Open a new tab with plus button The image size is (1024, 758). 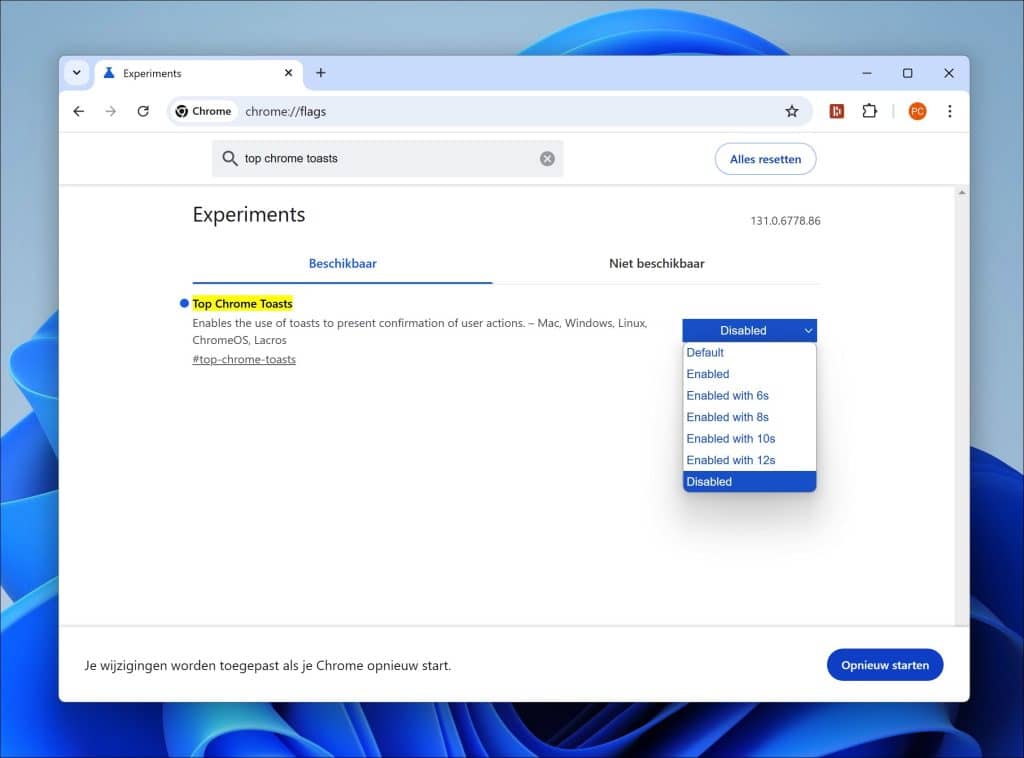point(321,73)
